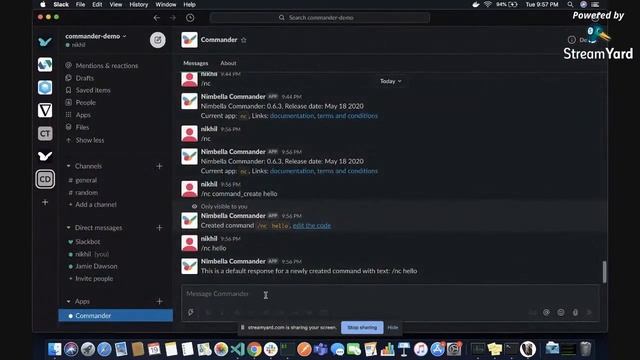This screenshot has height=360, width=640.
Task: Open the history clock icon
Action: 190,18
